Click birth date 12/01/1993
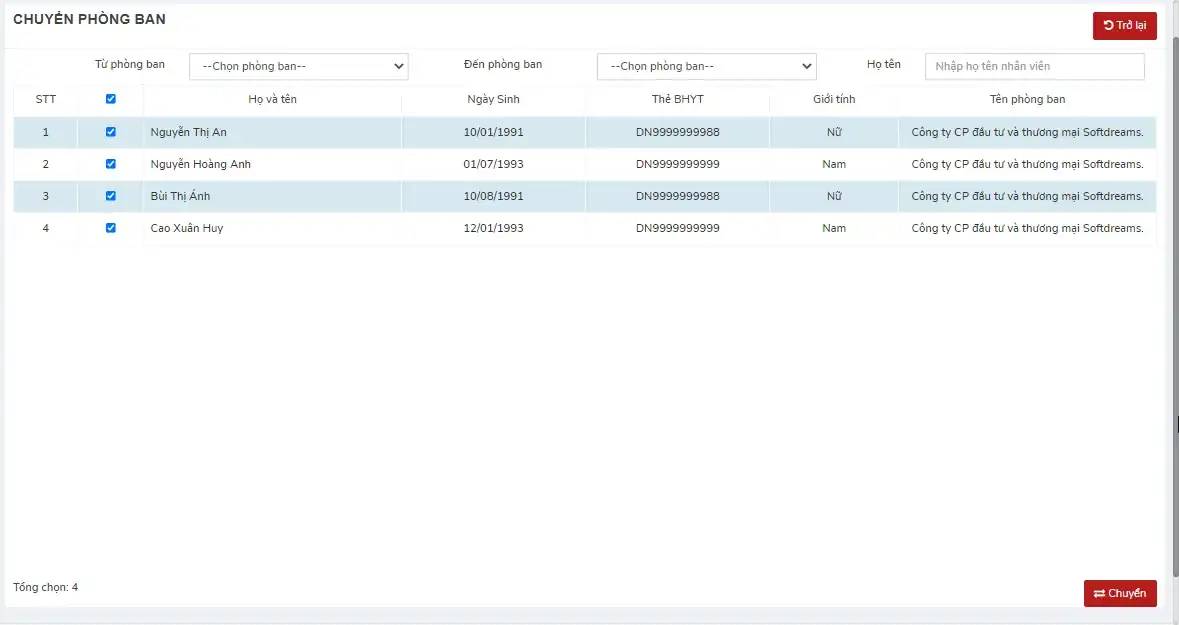 493,228
